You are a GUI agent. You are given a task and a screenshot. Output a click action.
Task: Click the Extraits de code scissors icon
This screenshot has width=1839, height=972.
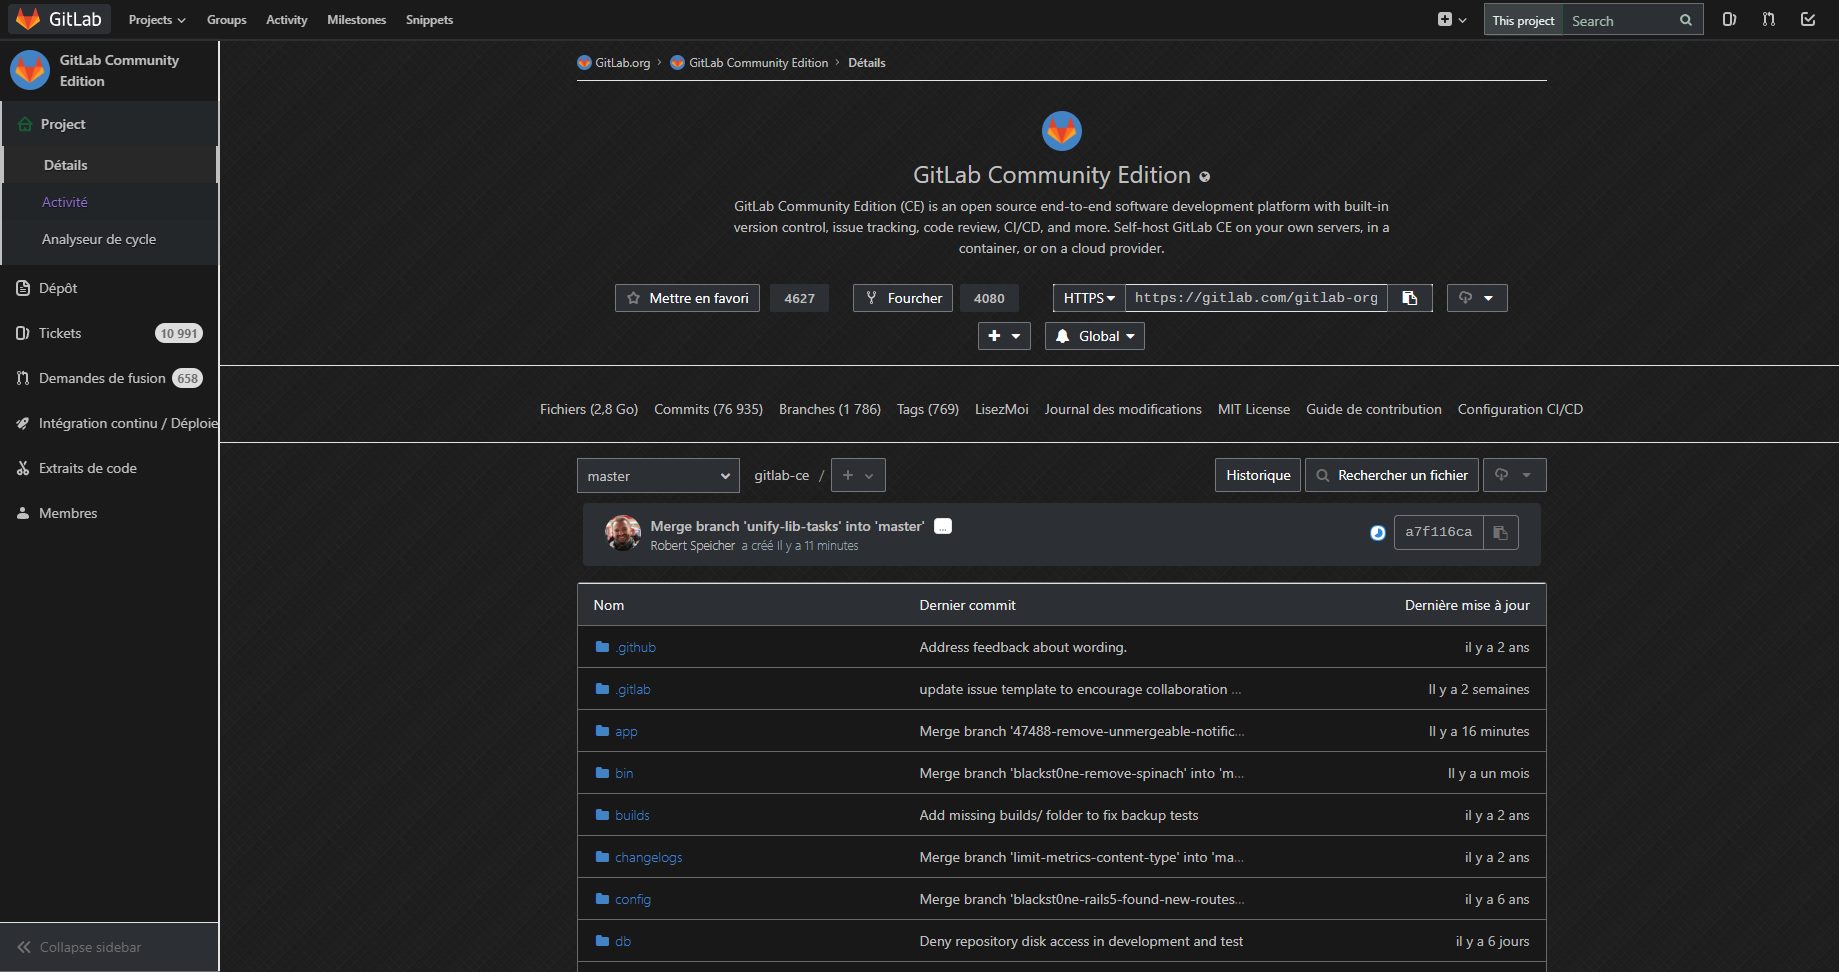(x=22, y=468)
